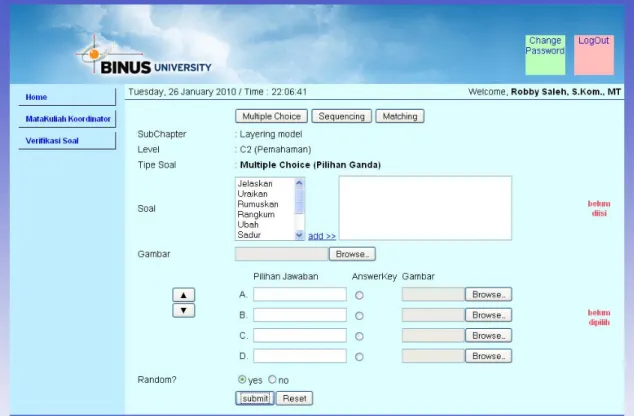Open MataKuliah Koordinator menu item

[67, 119]
